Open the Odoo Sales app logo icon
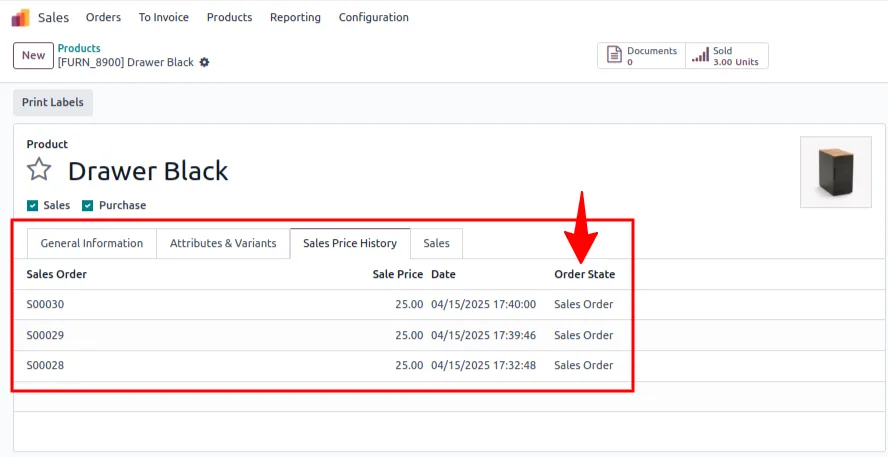Screen dimensions: 888x457 coord(20,18)
